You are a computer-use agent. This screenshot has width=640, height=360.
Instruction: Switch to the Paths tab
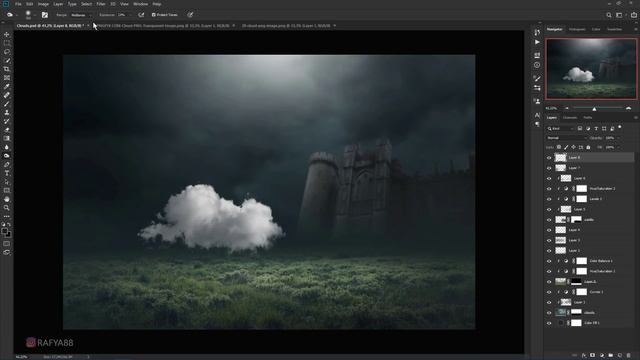pos(588,118)
